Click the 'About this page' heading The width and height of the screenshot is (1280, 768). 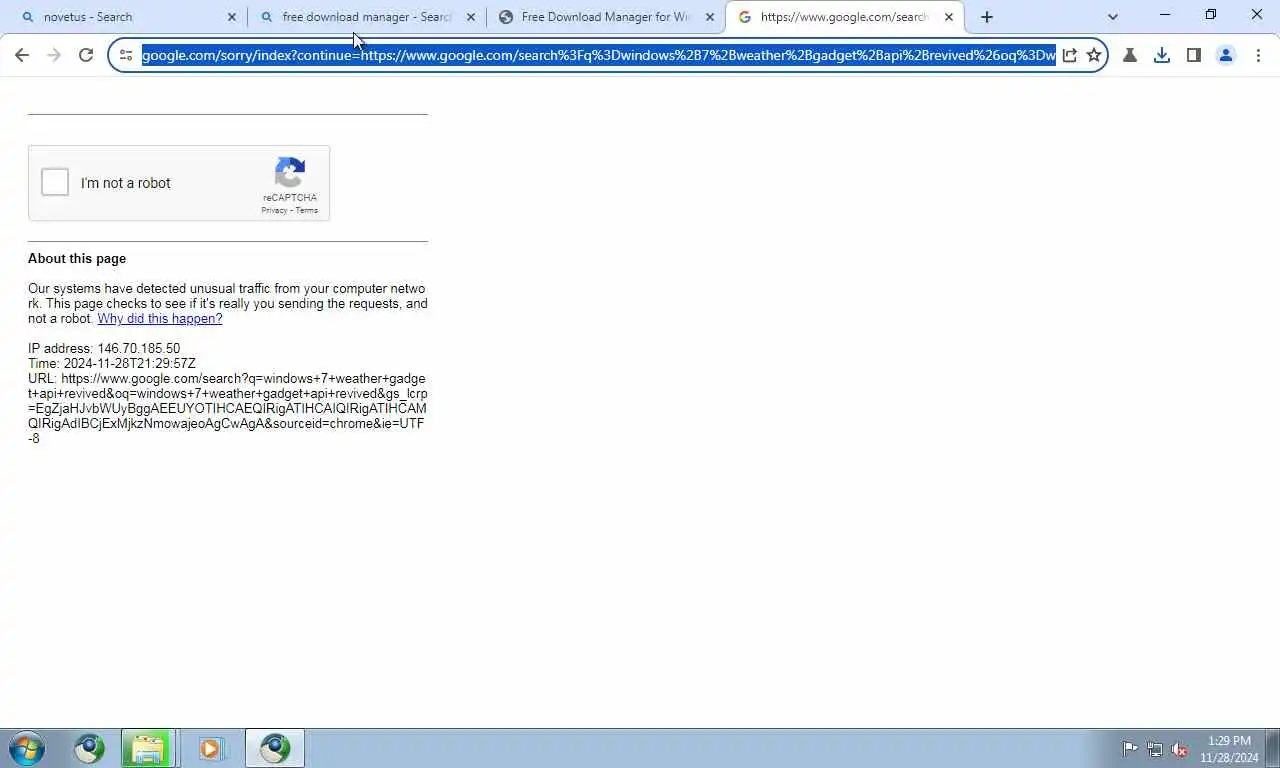click(77, 258)
